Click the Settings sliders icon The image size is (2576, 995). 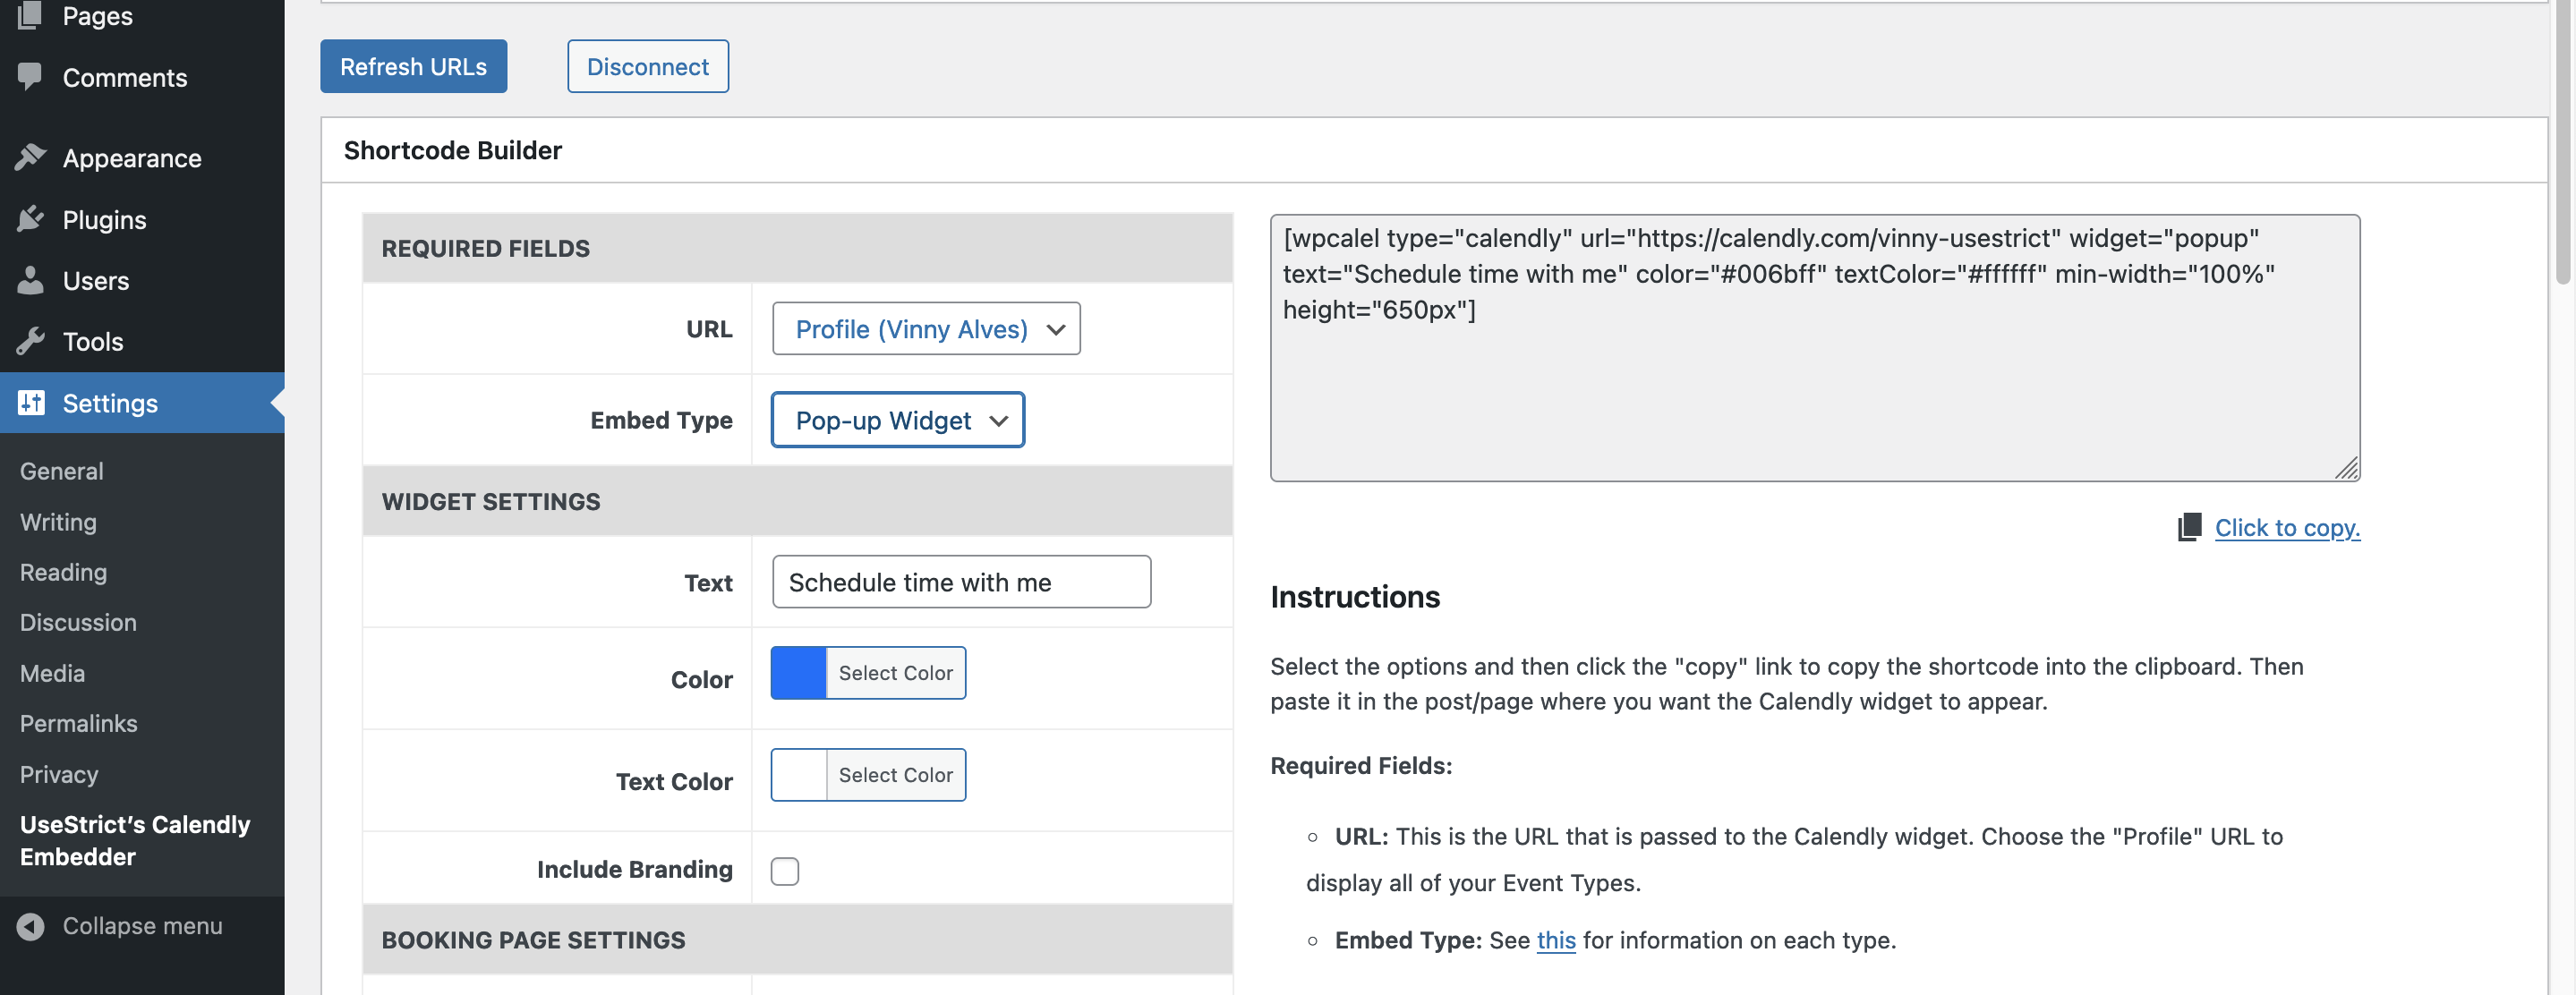(x=30, y=402)
